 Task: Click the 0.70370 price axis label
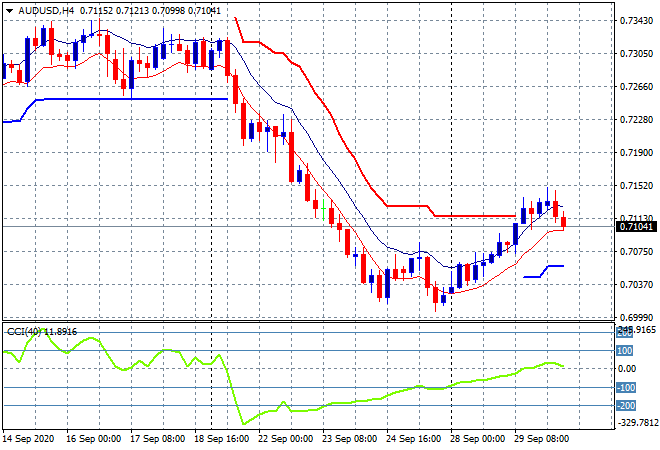point(633,284)
